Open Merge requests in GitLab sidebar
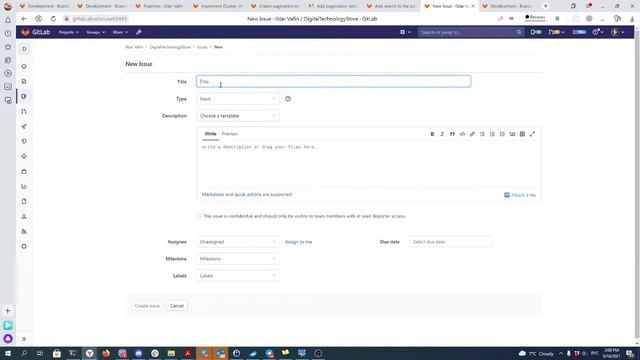The height and width of the screenshot is (360, 640). 24,111
